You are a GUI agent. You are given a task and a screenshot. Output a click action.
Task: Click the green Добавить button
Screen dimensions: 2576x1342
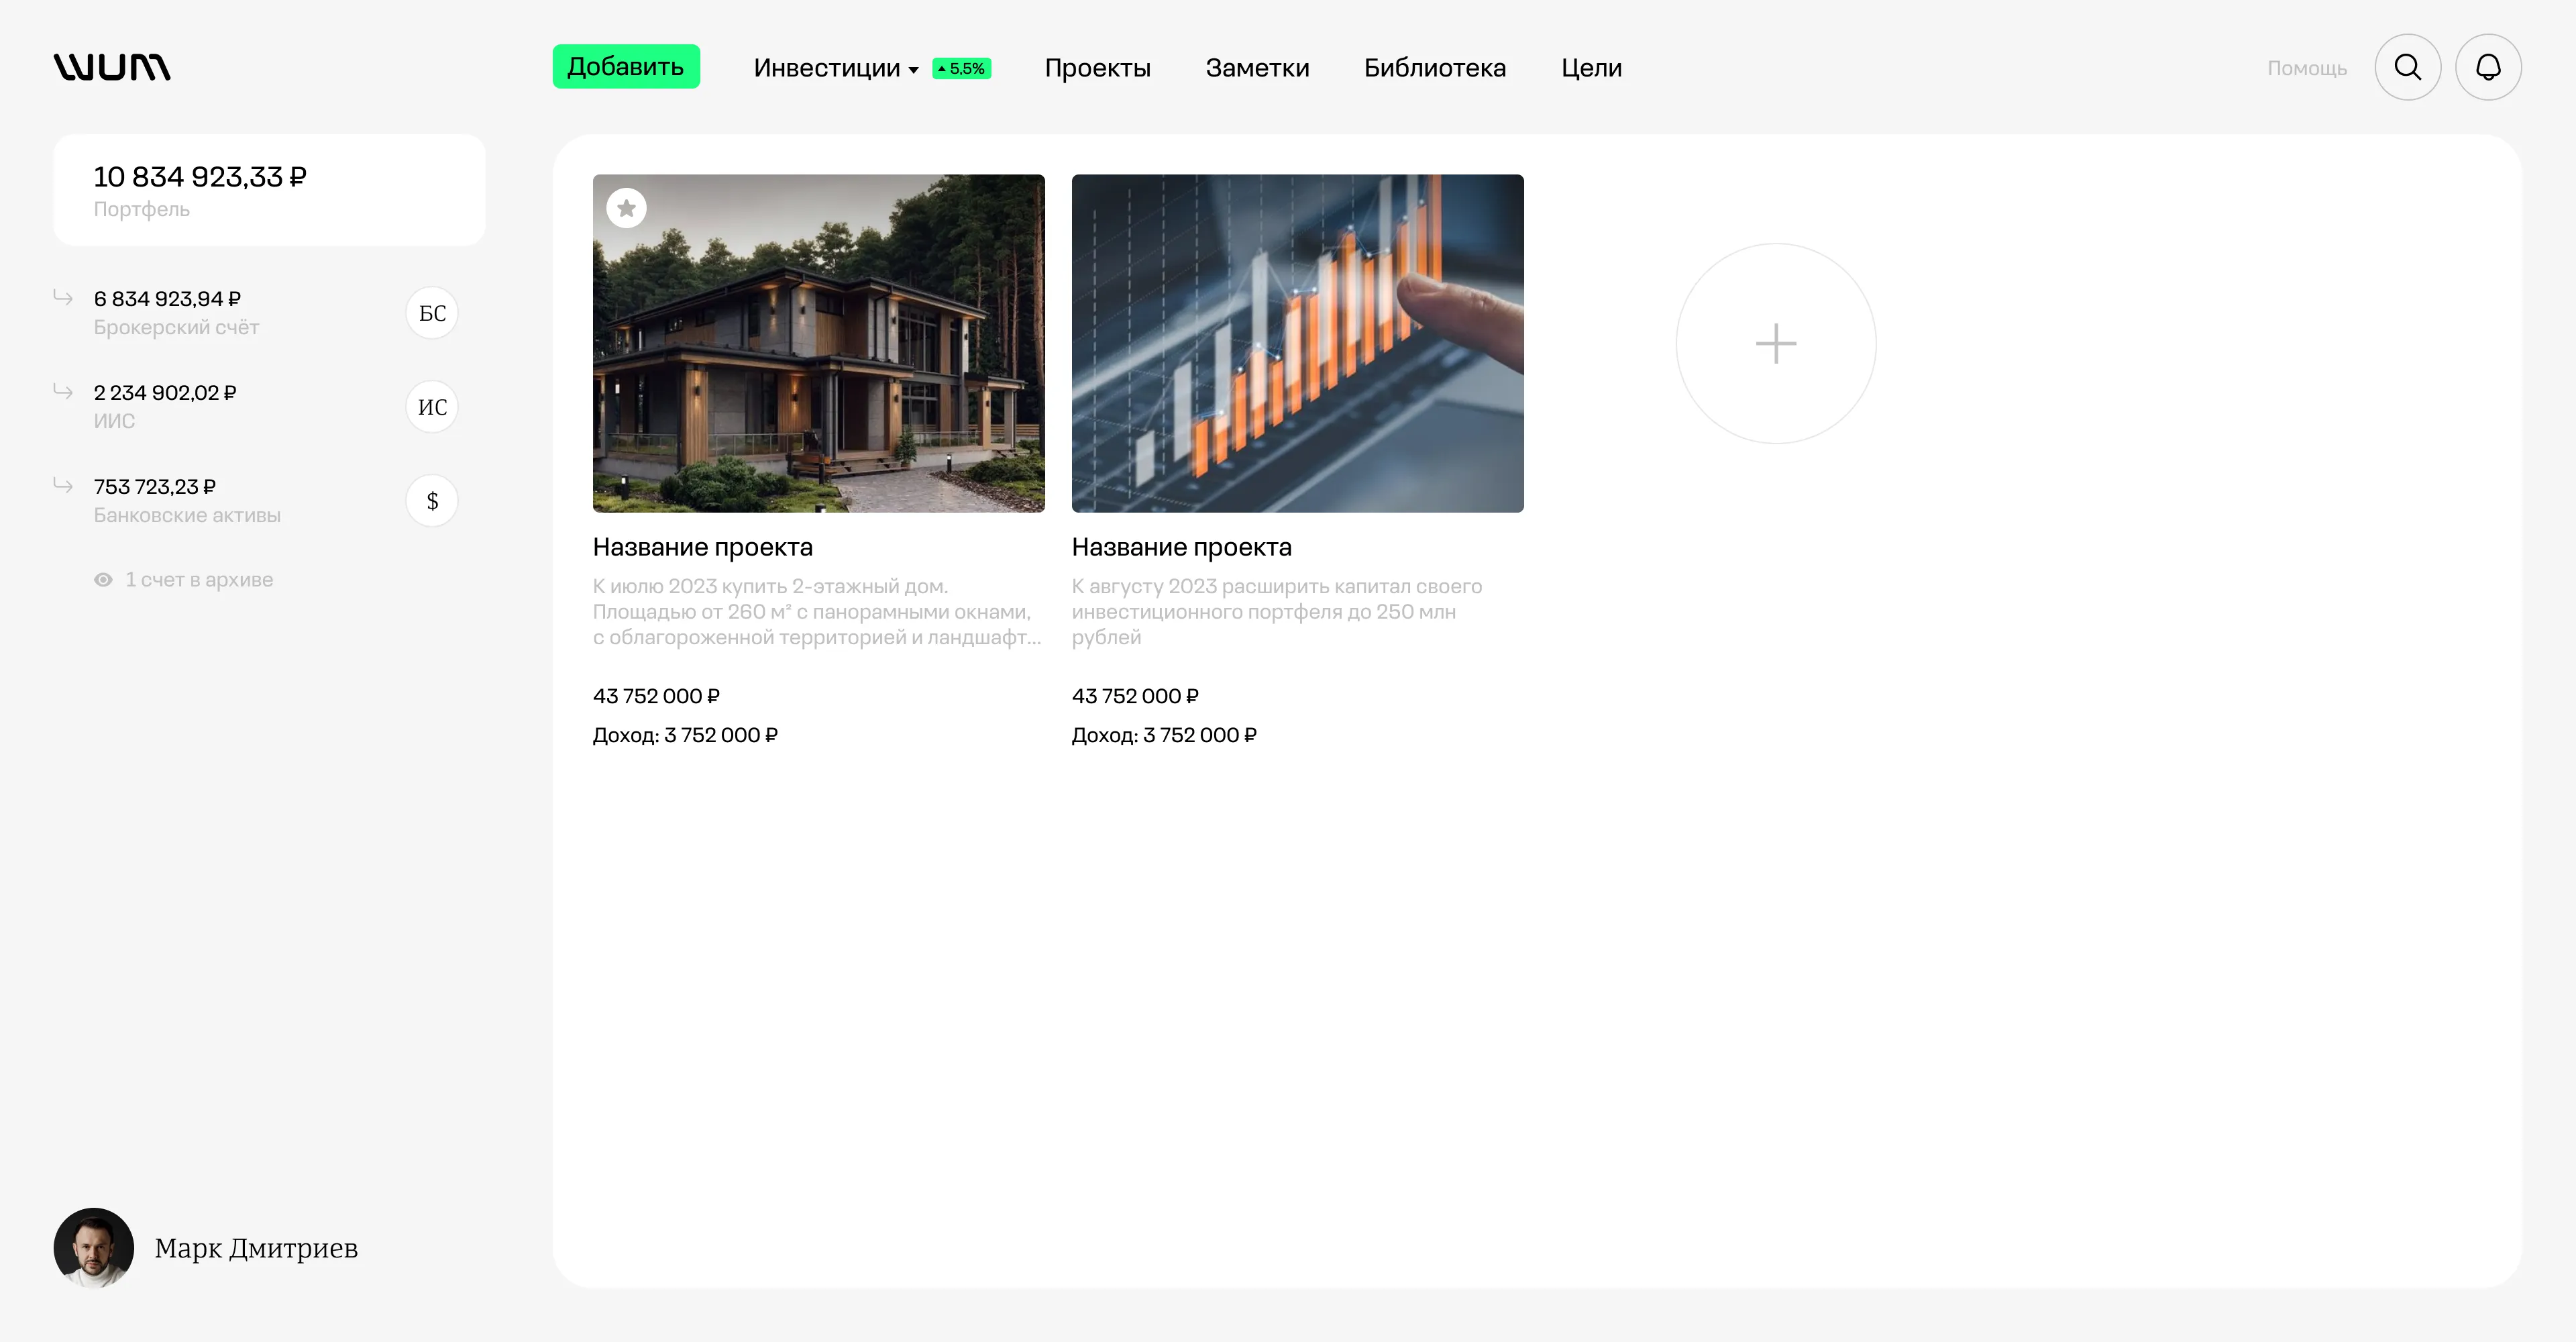[x=626, y=66]
